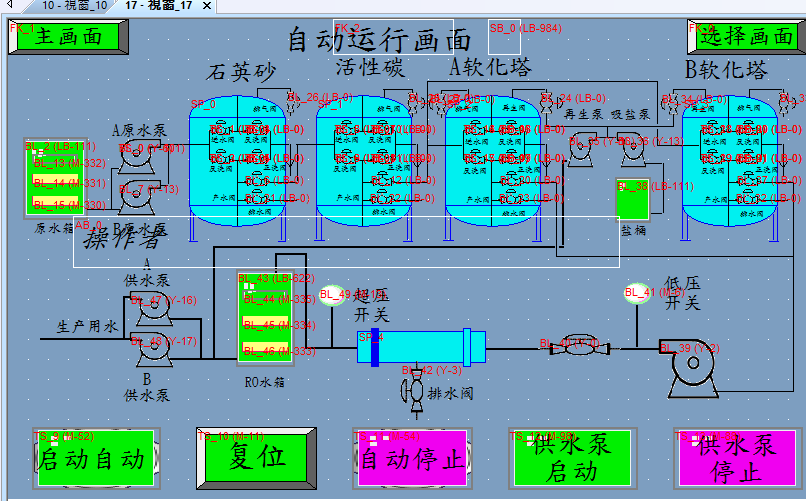Viewport: 806px width, 501px height.
Task: Click the 复位 reset button
Action: pos(257,458)
